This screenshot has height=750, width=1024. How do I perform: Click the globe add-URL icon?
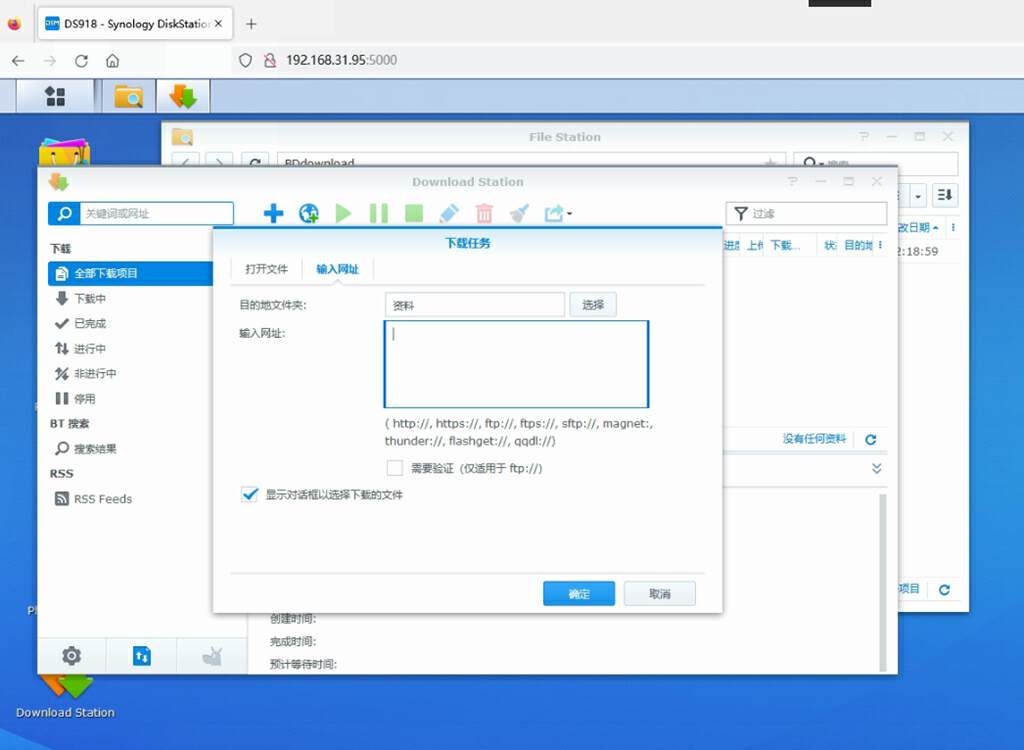pyautogui.click(x=308, y=213)
